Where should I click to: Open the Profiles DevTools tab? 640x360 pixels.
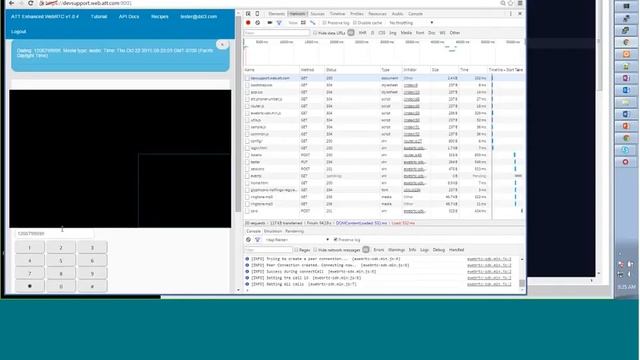(x=356, y=14)
